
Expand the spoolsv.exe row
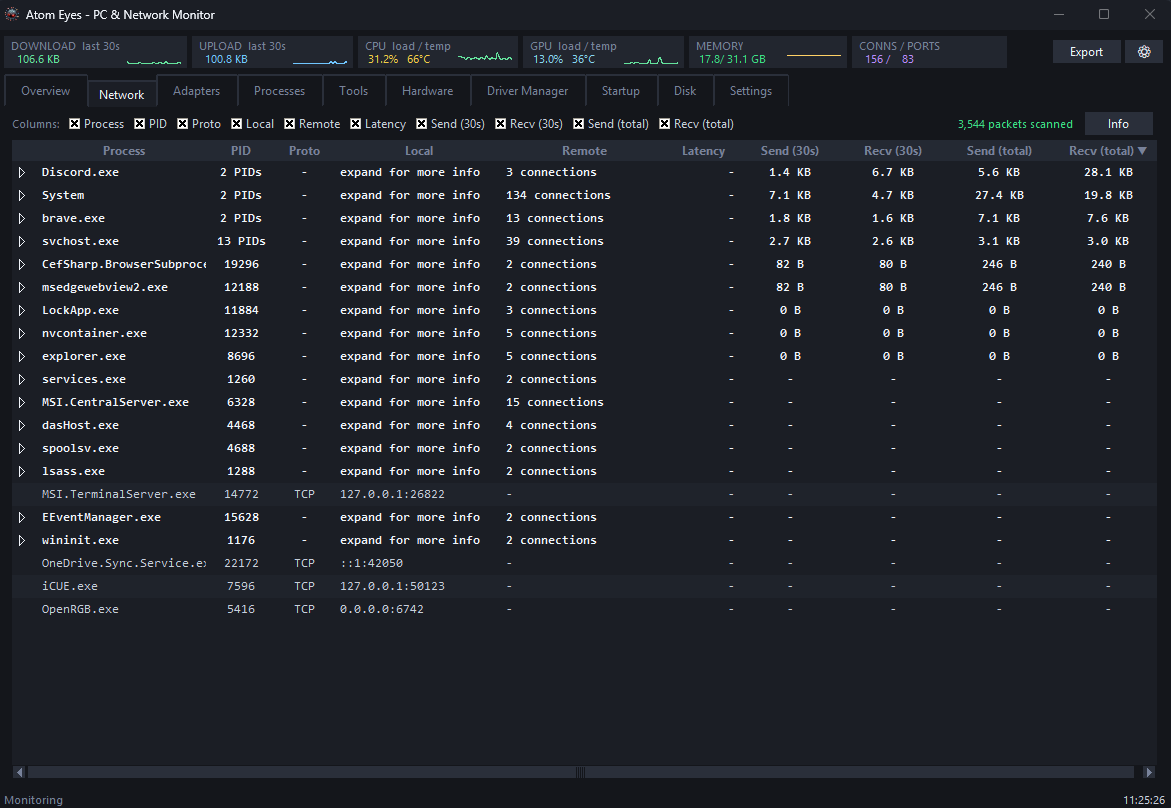22,449
